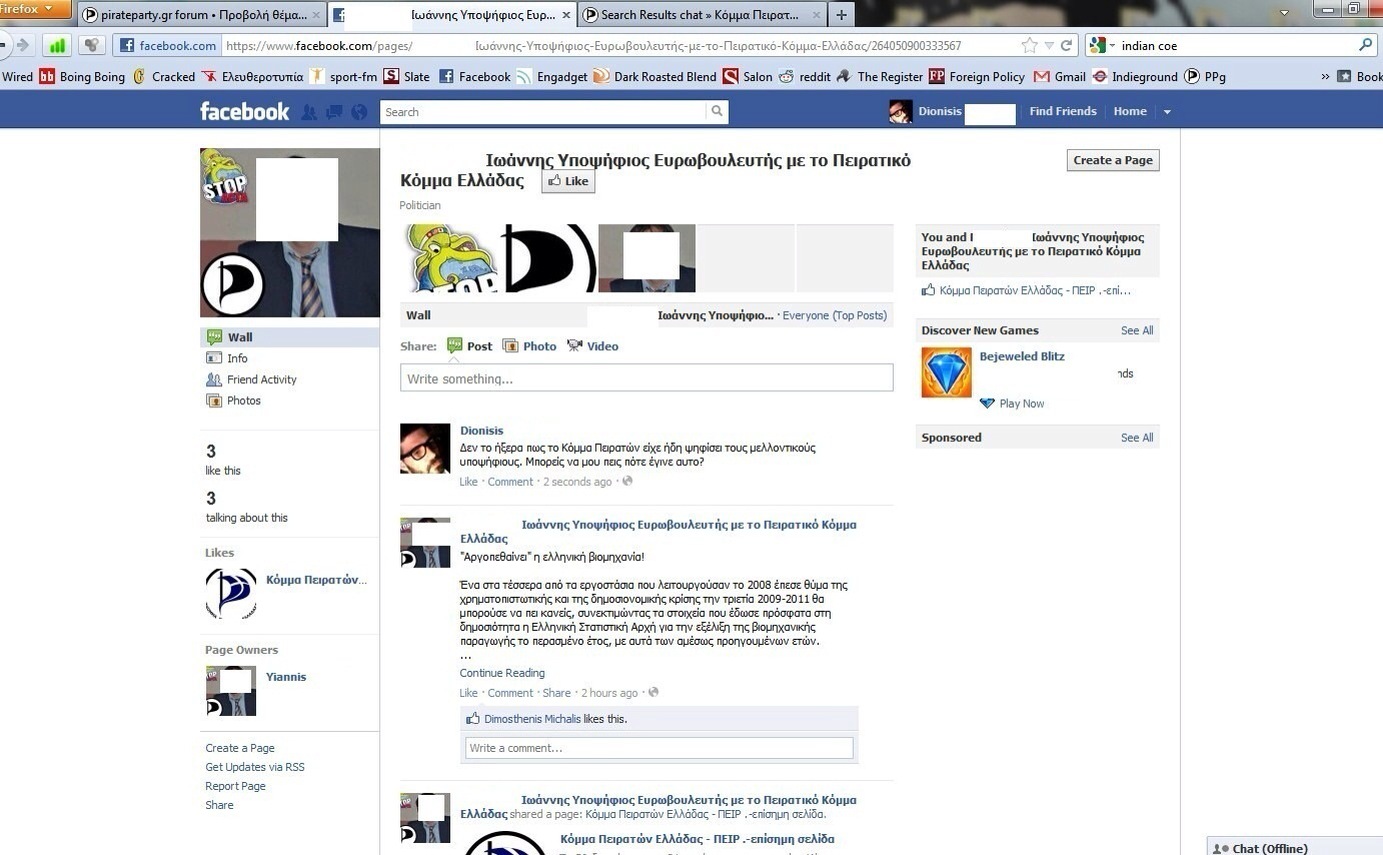Open a new tab with plus button
The width and height of the screenshot is (1383, 855).
pos(841,15)
